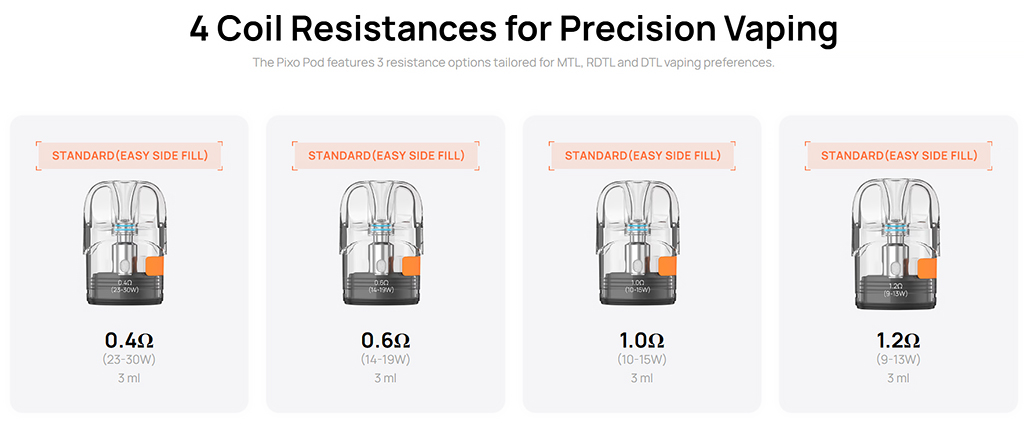Click the orange fill plug on the 0.4Ω pod
Viewport: 1024px width, 424px height.
click(x=154, y=267)
